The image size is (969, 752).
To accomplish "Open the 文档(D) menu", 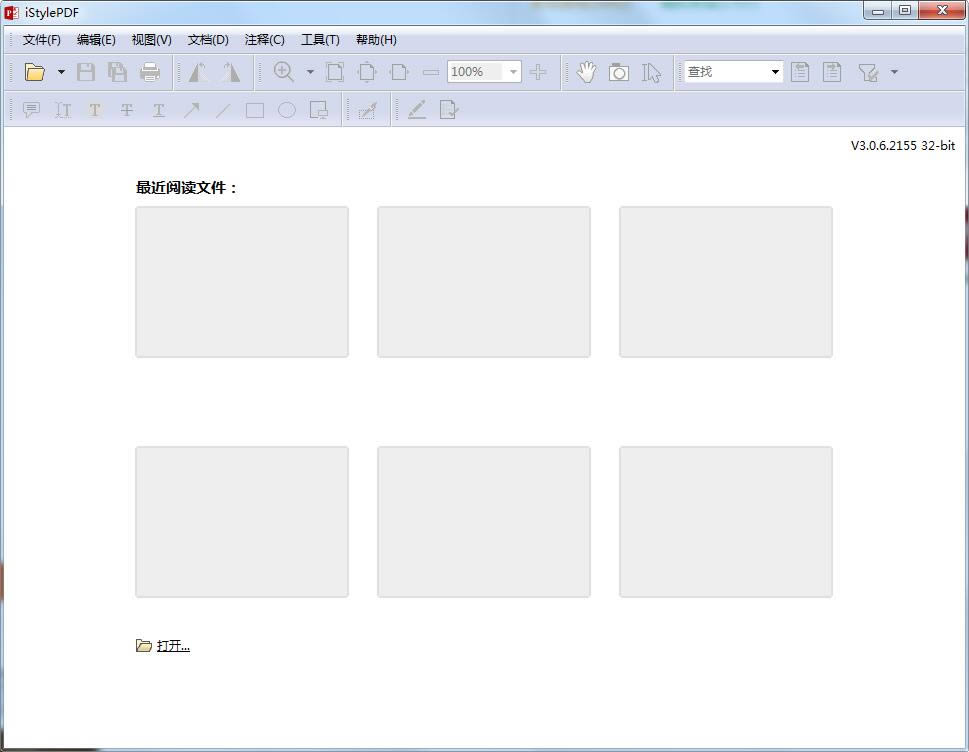I will [208, 40].
